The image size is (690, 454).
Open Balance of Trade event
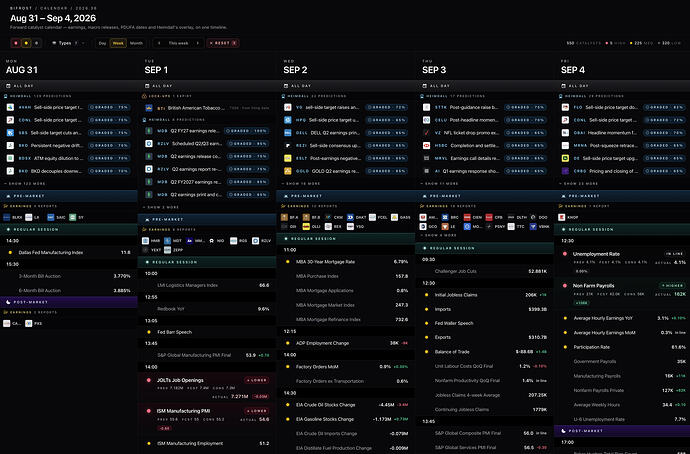[484, 351]
